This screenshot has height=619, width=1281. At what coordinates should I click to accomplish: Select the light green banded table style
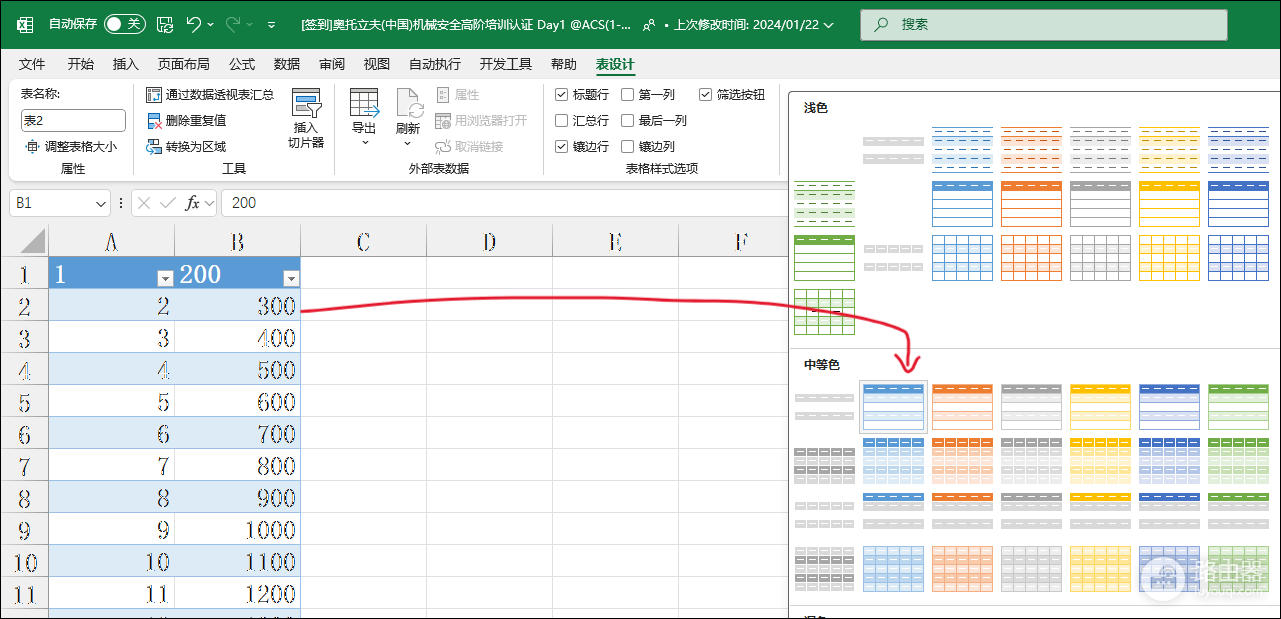[x=824, y=202]
